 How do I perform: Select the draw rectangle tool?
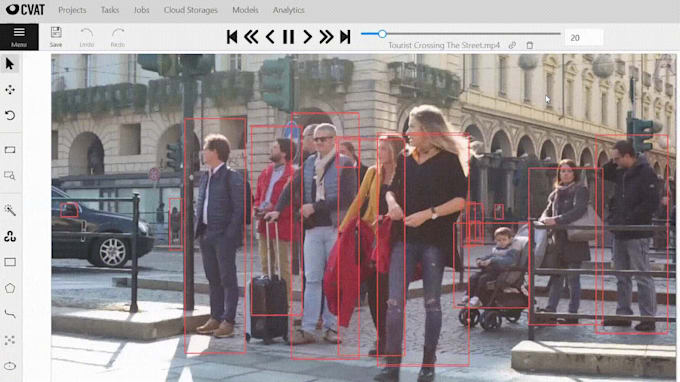coord(10,262)
